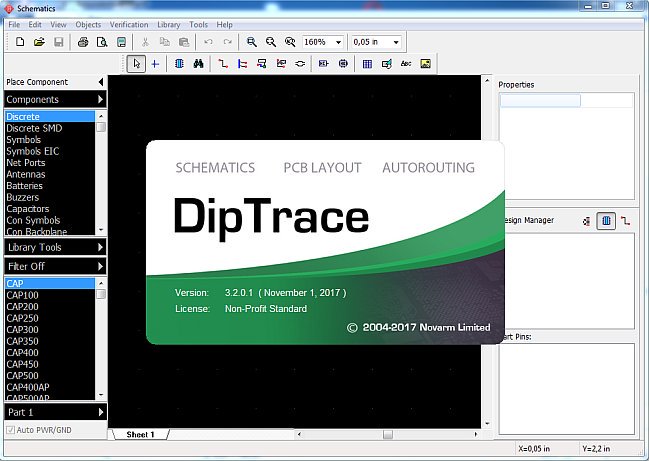Cut selection with scissors icon
Image resolution: width=649 pixels, height=461 pixels.
pyautogui.click(x=145, y=42)
